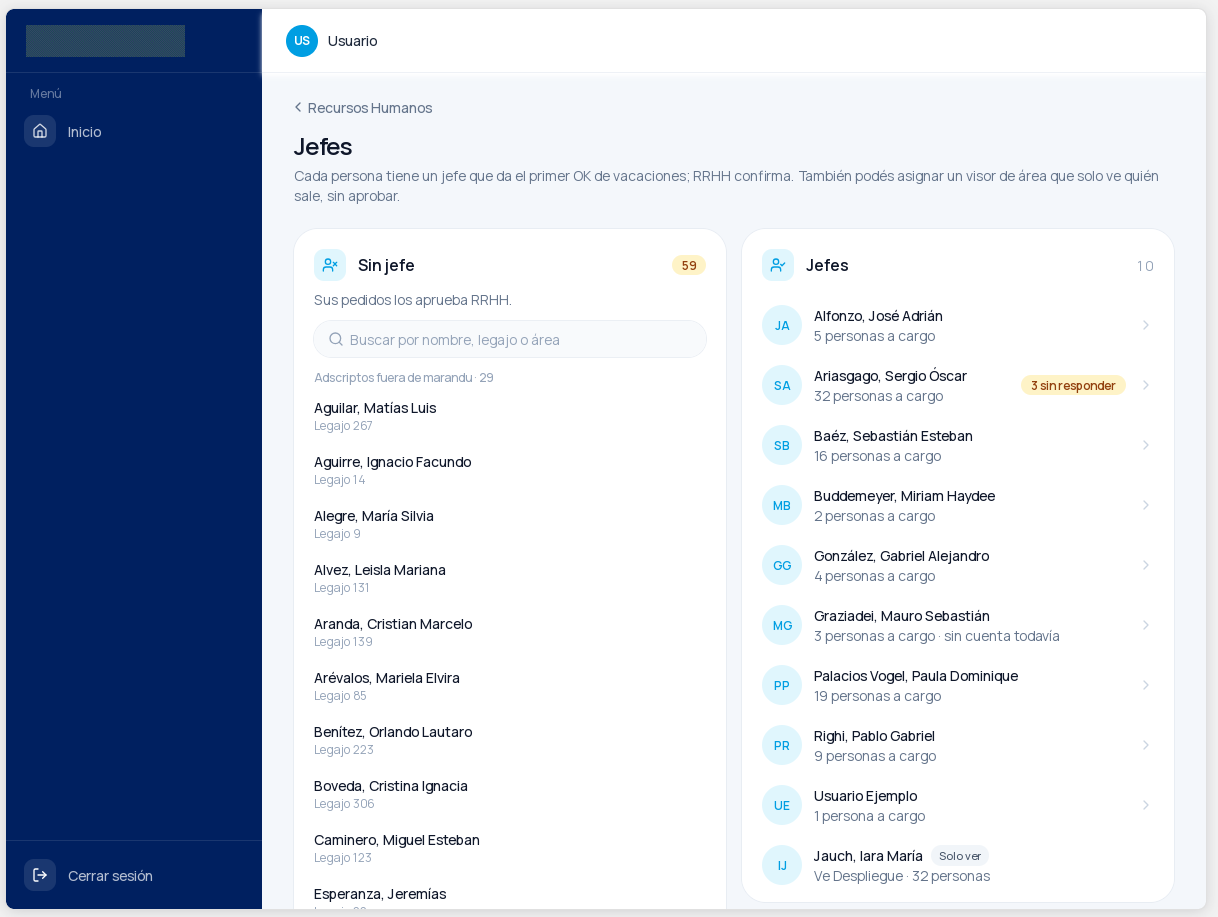Viewport: 1218px width, 917px height.
Task: Expand González, Gabriel Alejandro's row chevron
Action: pyautogui.click(x=1146, y=565)
